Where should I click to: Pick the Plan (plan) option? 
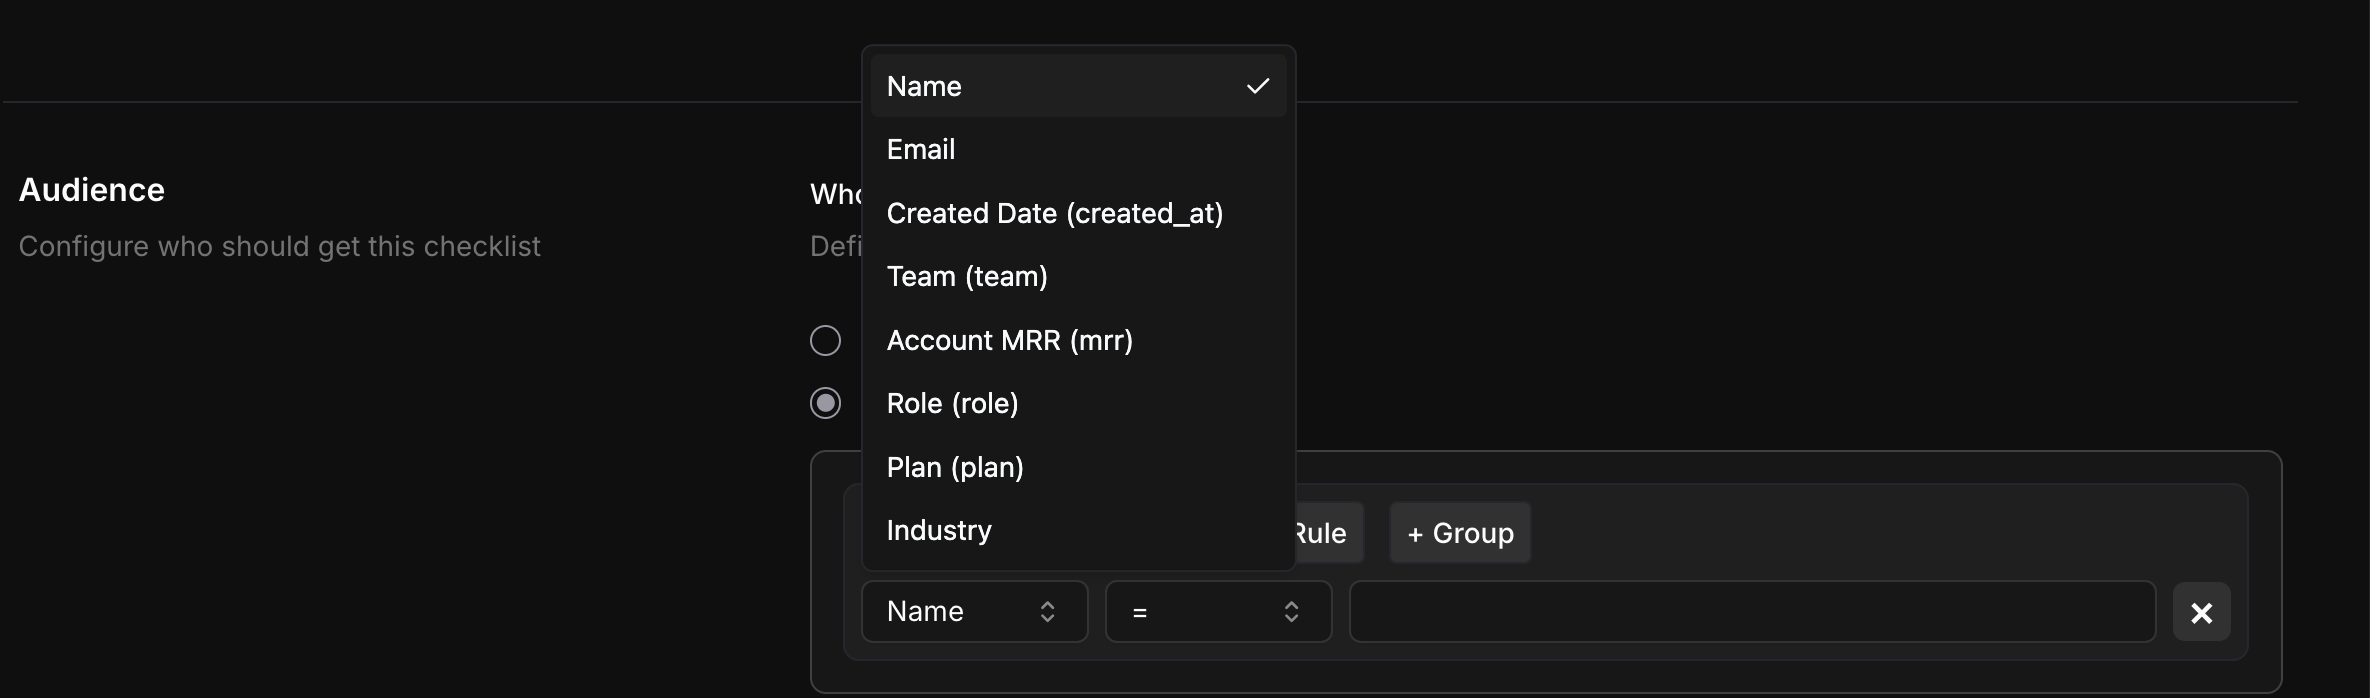(955, 468)
